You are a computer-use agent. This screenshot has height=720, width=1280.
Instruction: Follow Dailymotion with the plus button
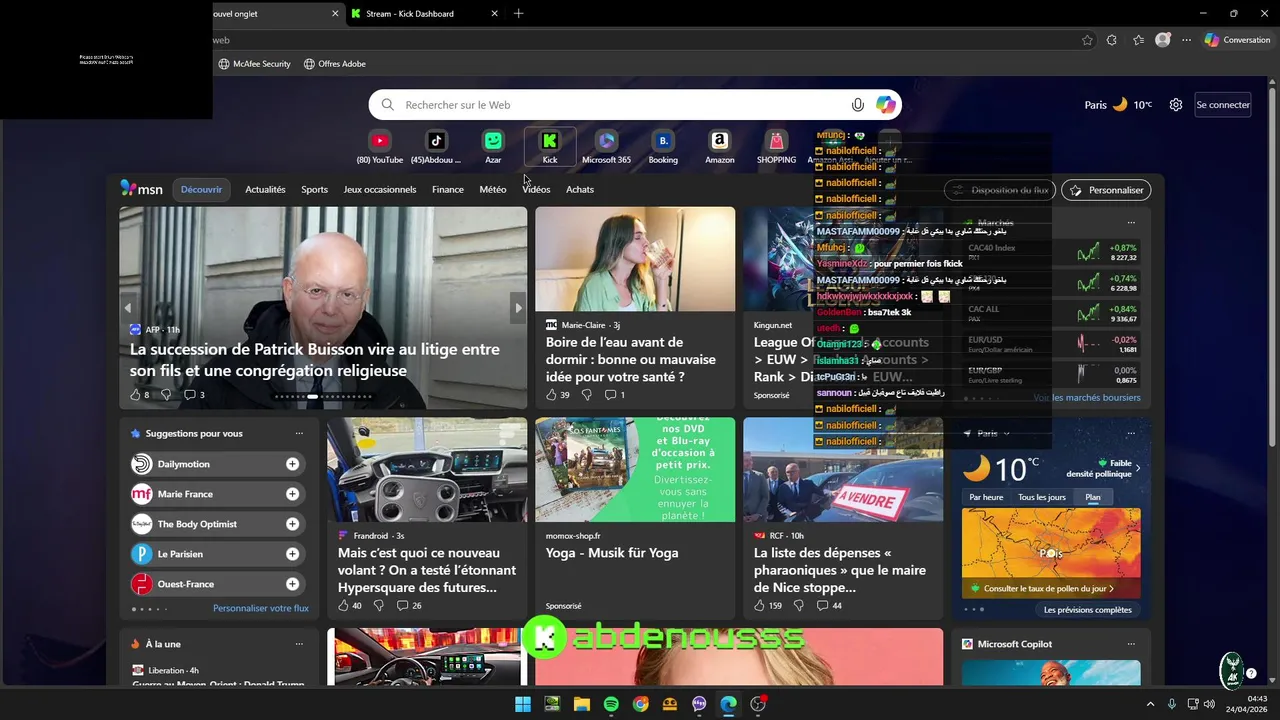pos(292,464)
